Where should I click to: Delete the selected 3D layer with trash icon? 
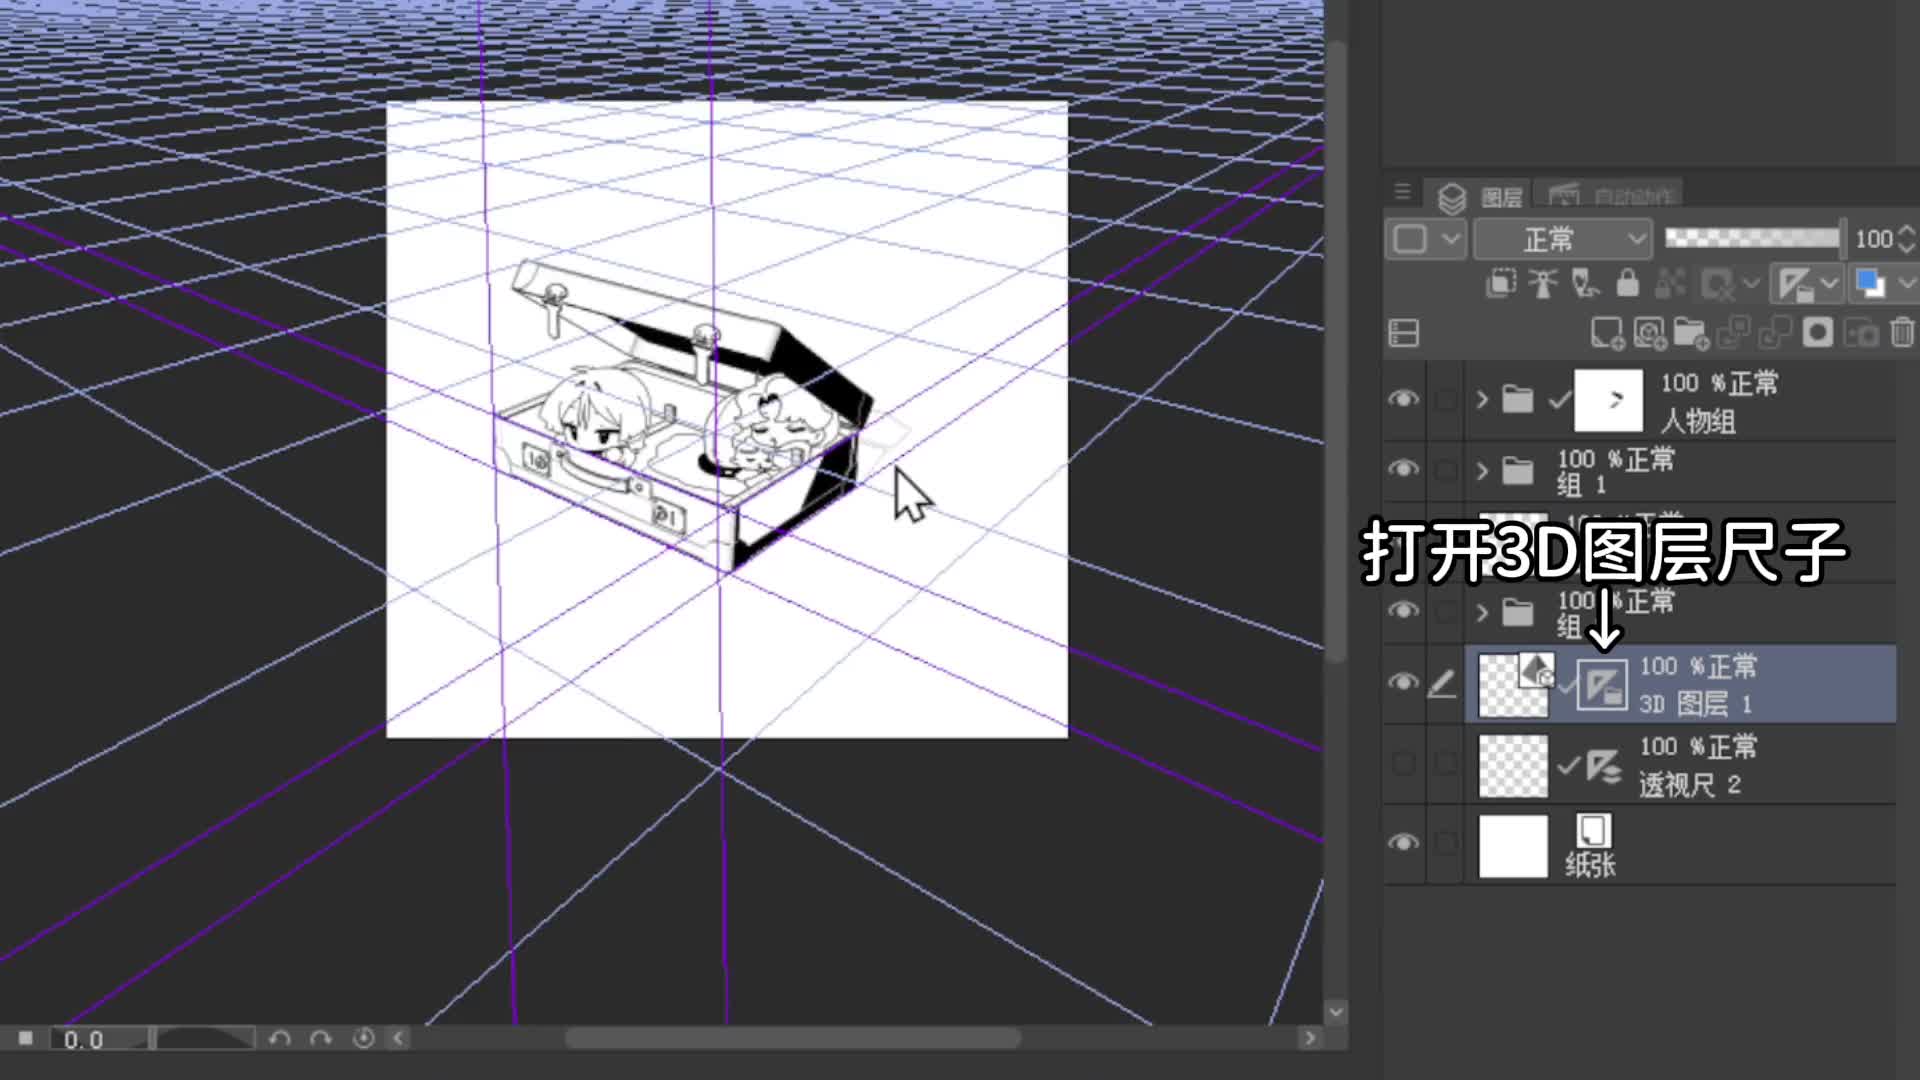1900,333
